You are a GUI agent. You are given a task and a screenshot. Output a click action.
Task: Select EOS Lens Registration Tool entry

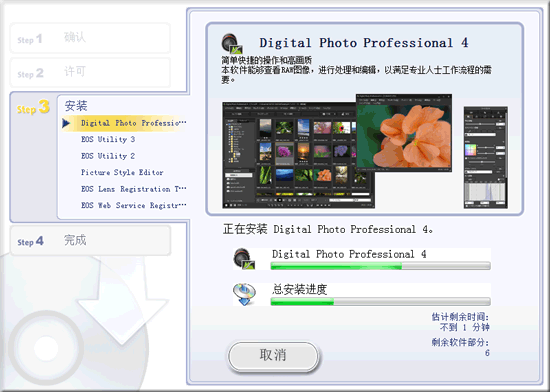click(133, 189)
